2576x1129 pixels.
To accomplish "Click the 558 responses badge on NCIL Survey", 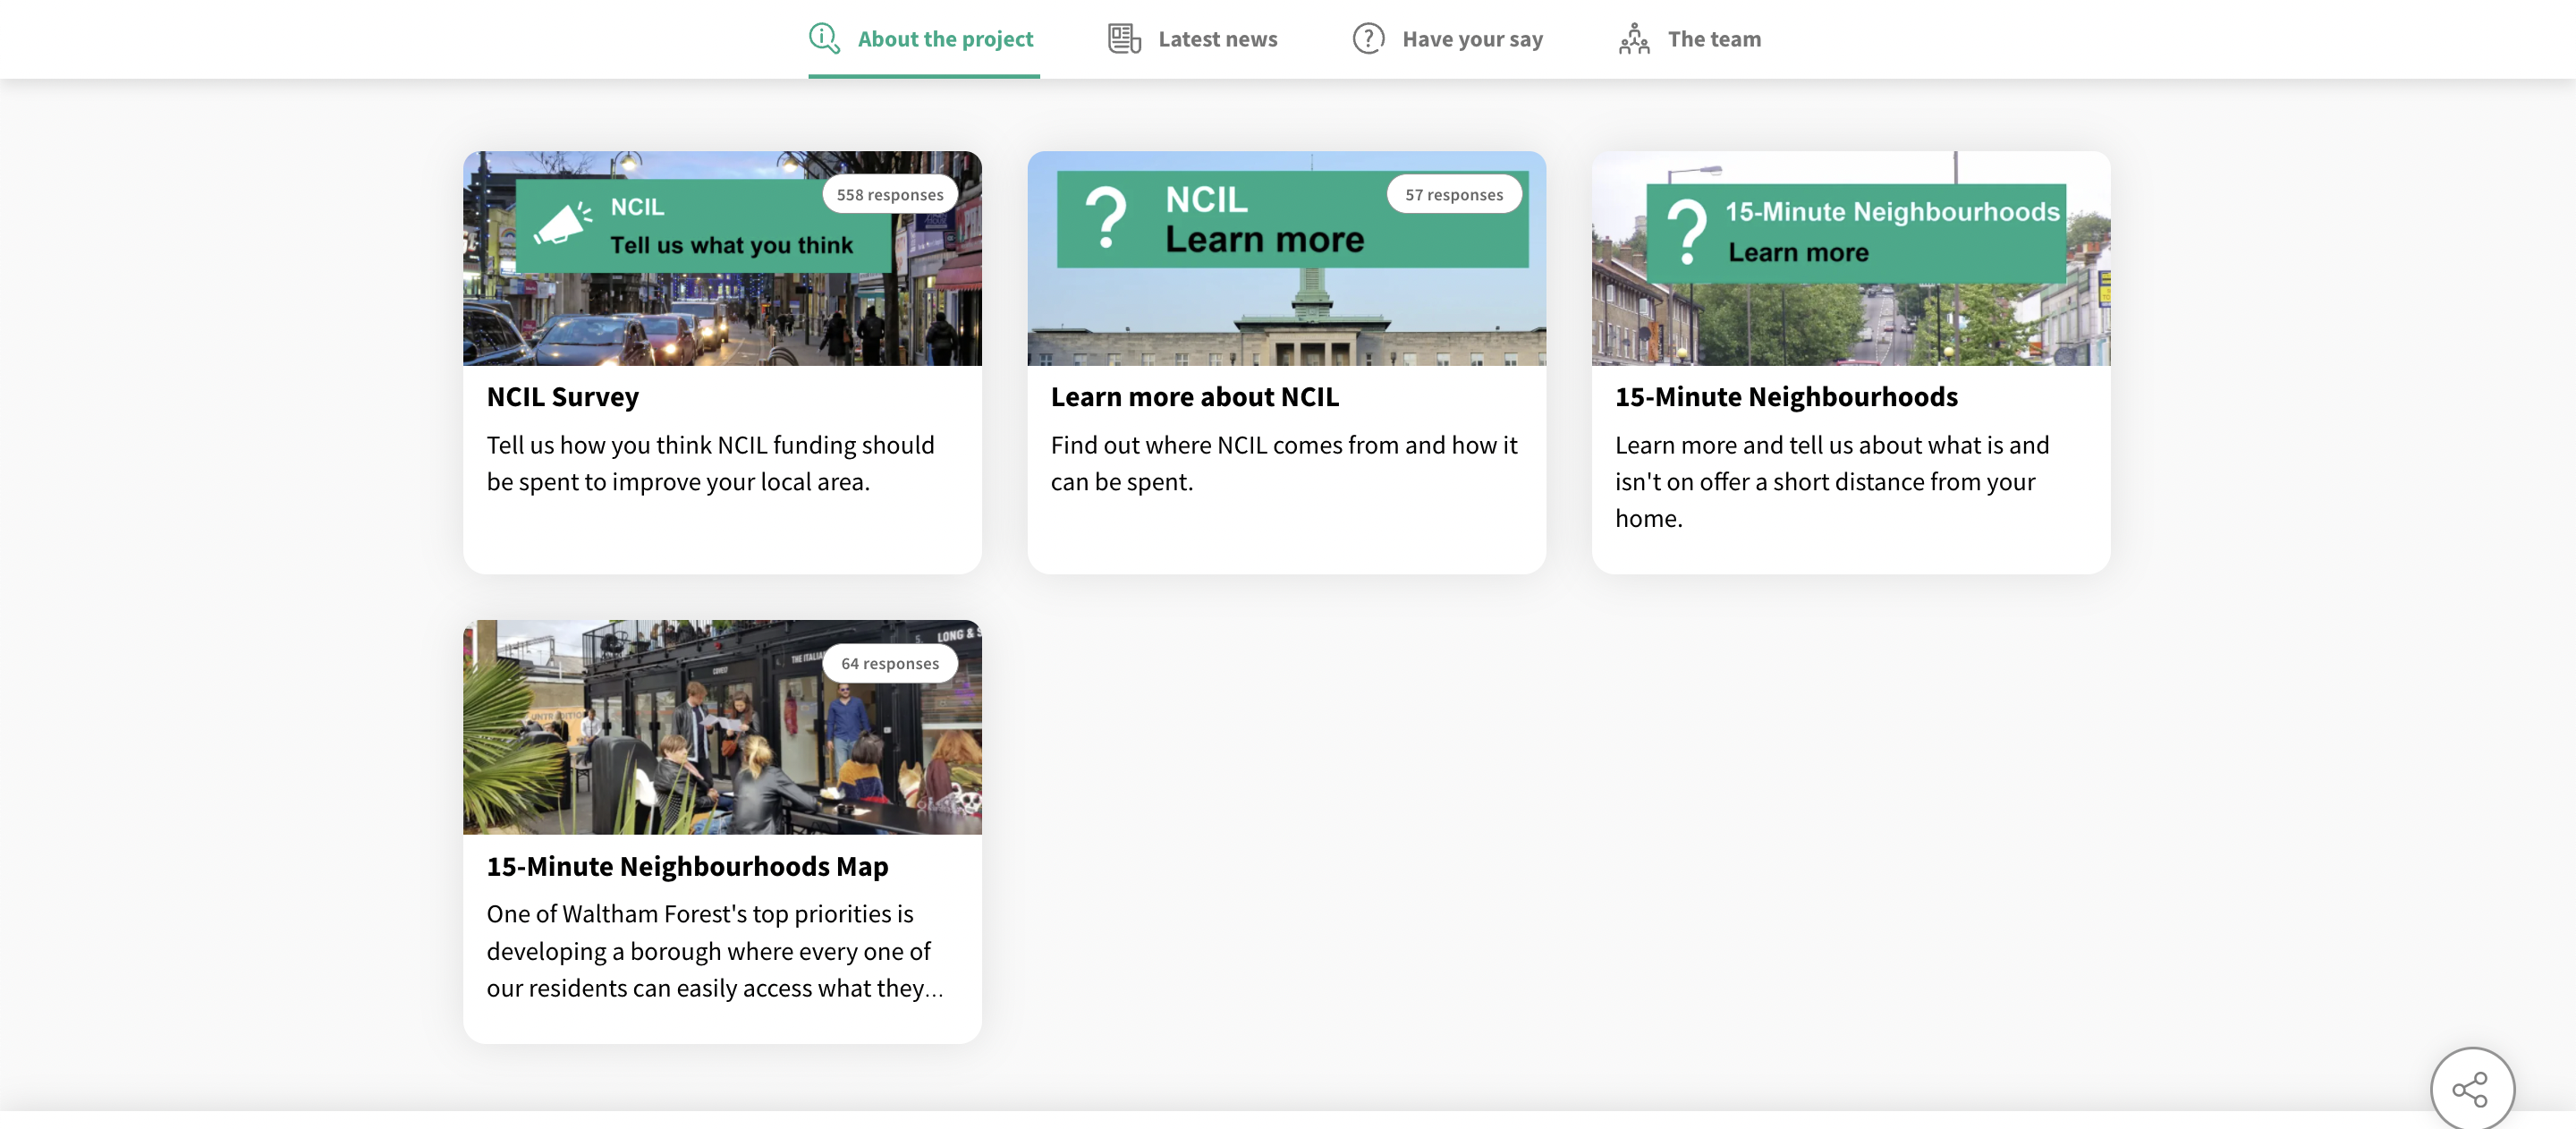I will (x=889, y=193).
